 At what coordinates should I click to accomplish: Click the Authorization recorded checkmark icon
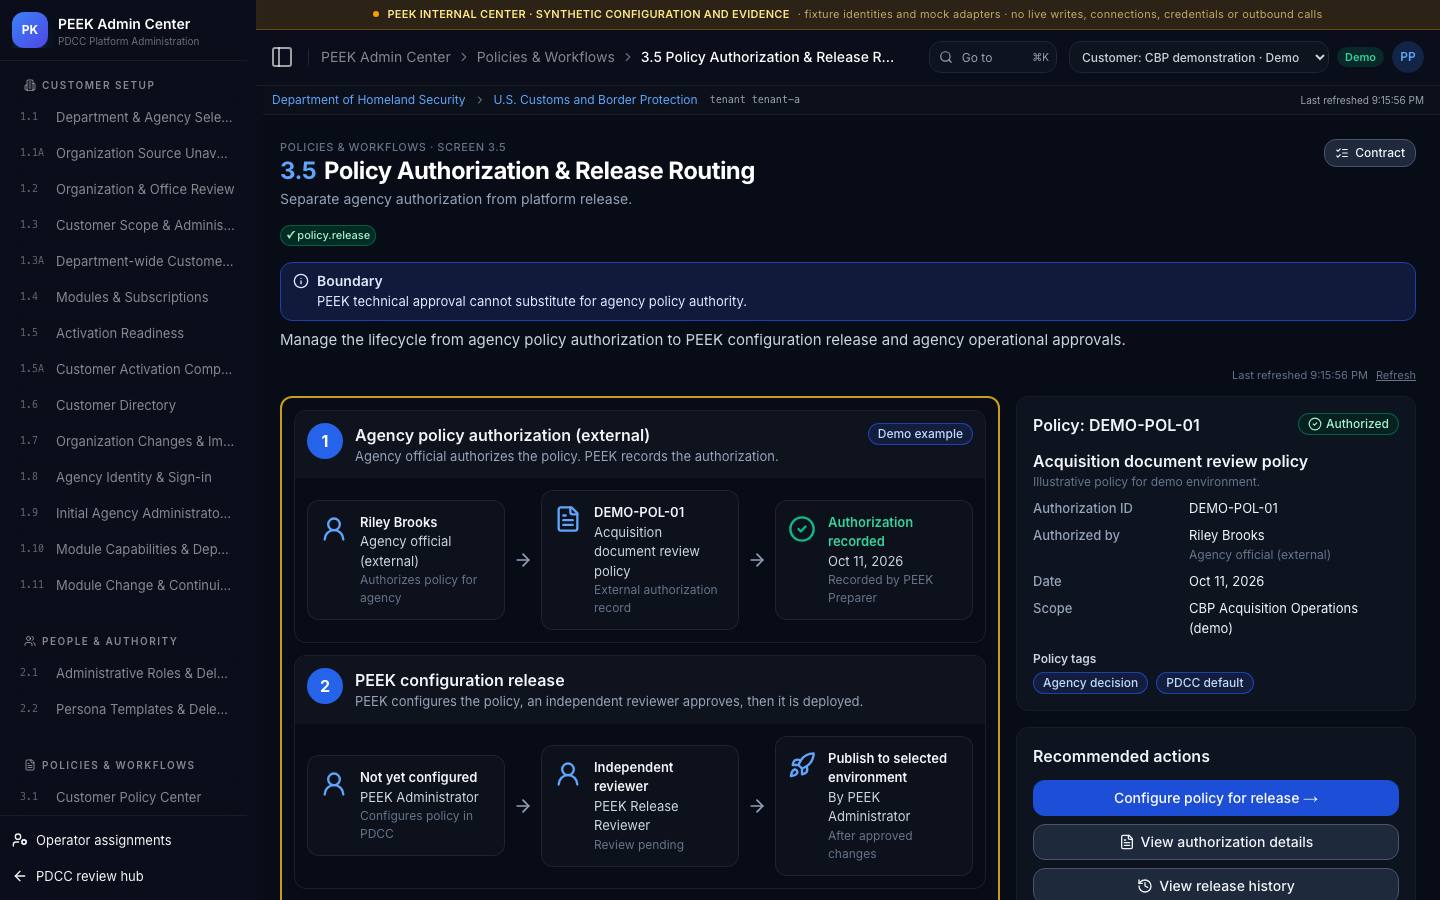click(802, 529)
